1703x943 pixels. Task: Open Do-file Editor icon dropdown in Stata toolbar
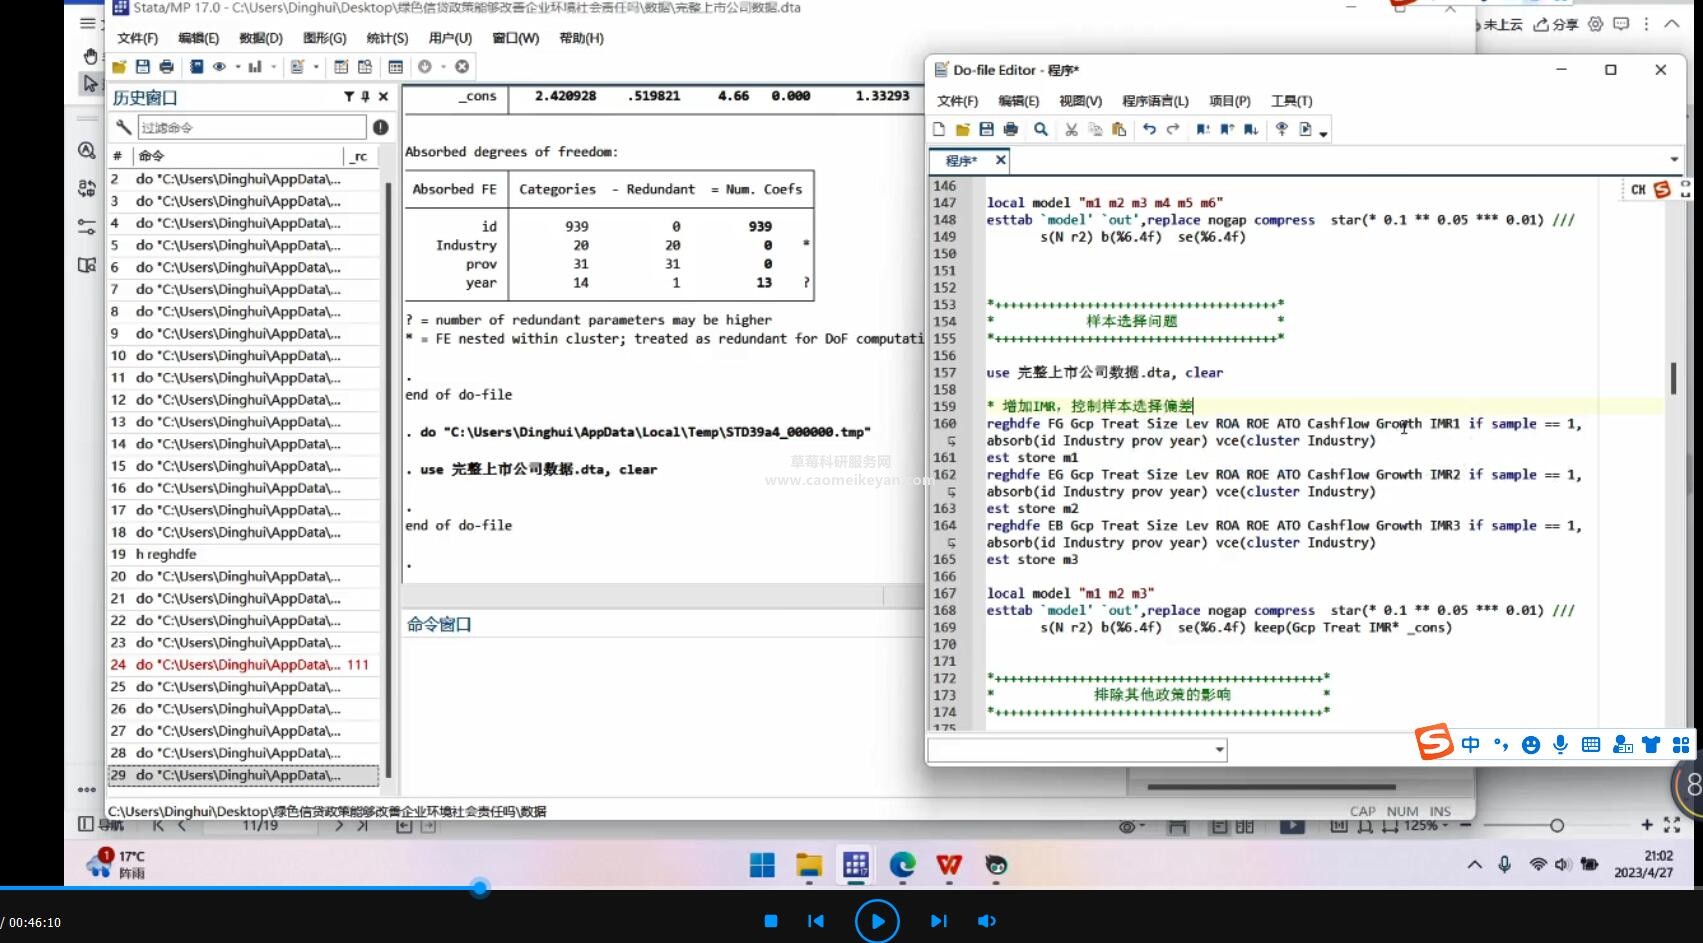316,67
